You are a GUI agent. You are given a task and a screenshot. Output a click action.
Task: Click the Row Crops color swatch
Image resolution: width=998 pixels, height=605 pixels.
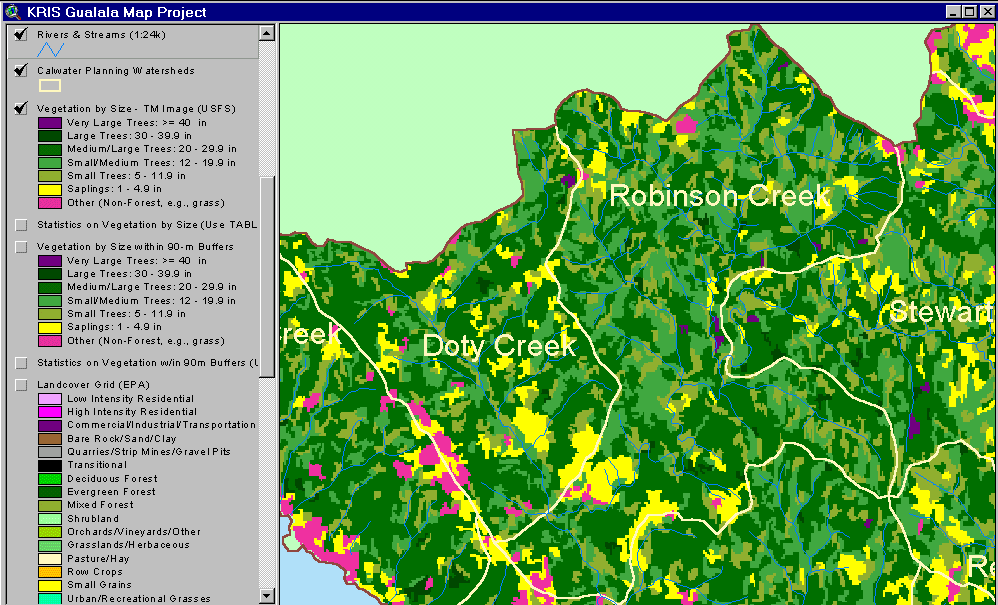[x=50, y=573]
